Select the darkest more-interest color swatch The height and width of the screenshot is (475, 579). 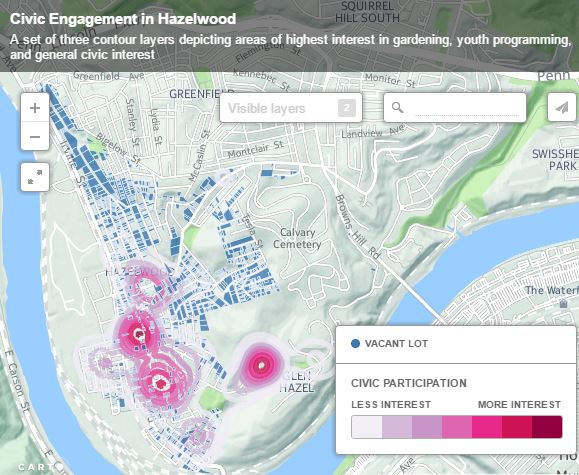[547, 427]
